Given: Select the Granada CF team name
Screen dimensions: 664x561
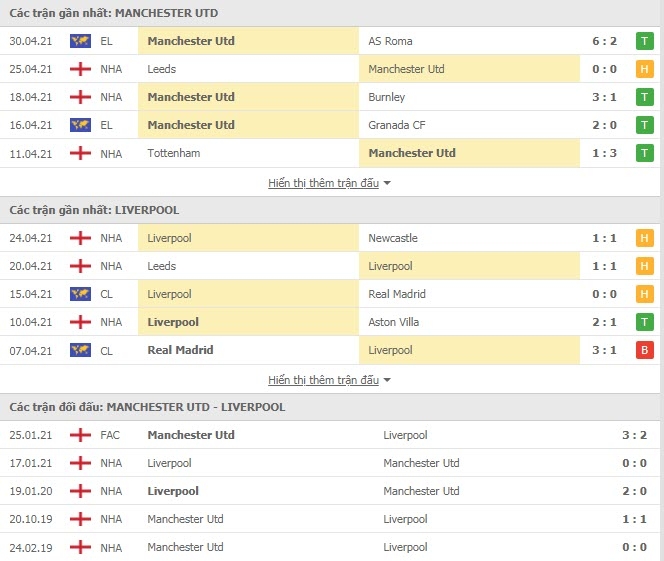Looking at the screenshot, I should pos(397,125).
